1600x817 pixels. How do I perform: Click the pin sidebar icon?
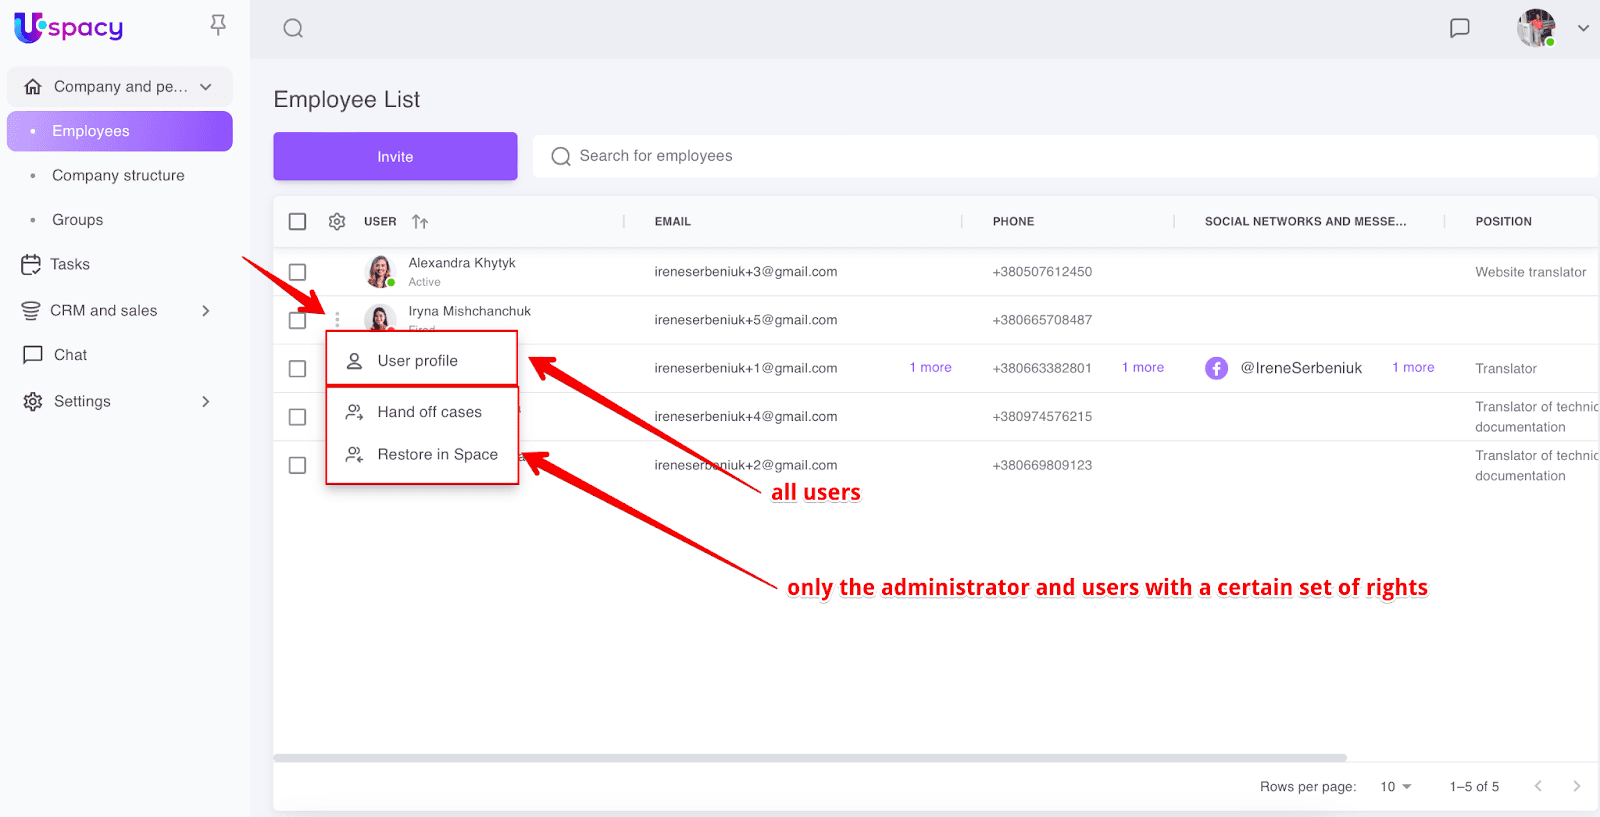coord(218,25)
